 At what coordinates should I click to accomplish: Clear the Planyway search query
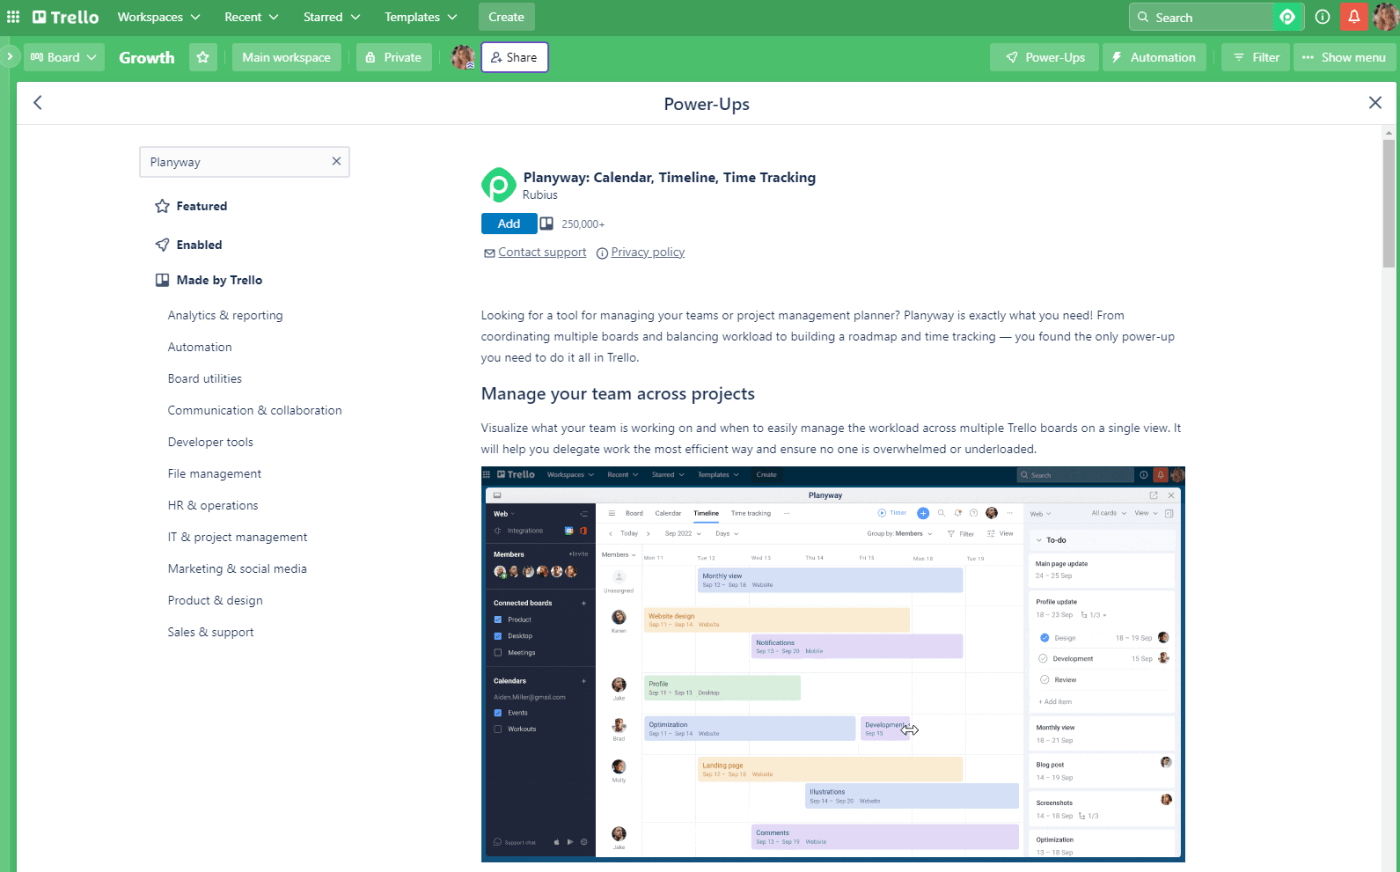336,161
